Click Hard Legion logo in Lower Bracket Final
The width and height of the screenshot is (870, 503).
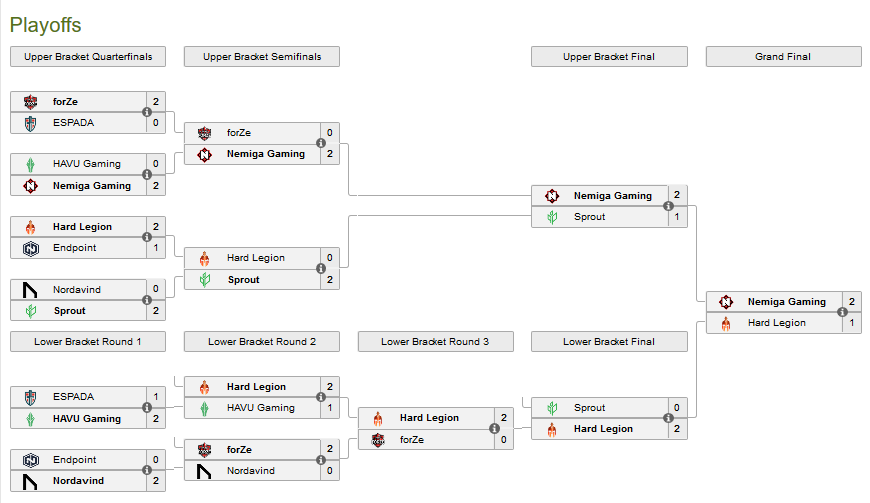click(552, 429)
